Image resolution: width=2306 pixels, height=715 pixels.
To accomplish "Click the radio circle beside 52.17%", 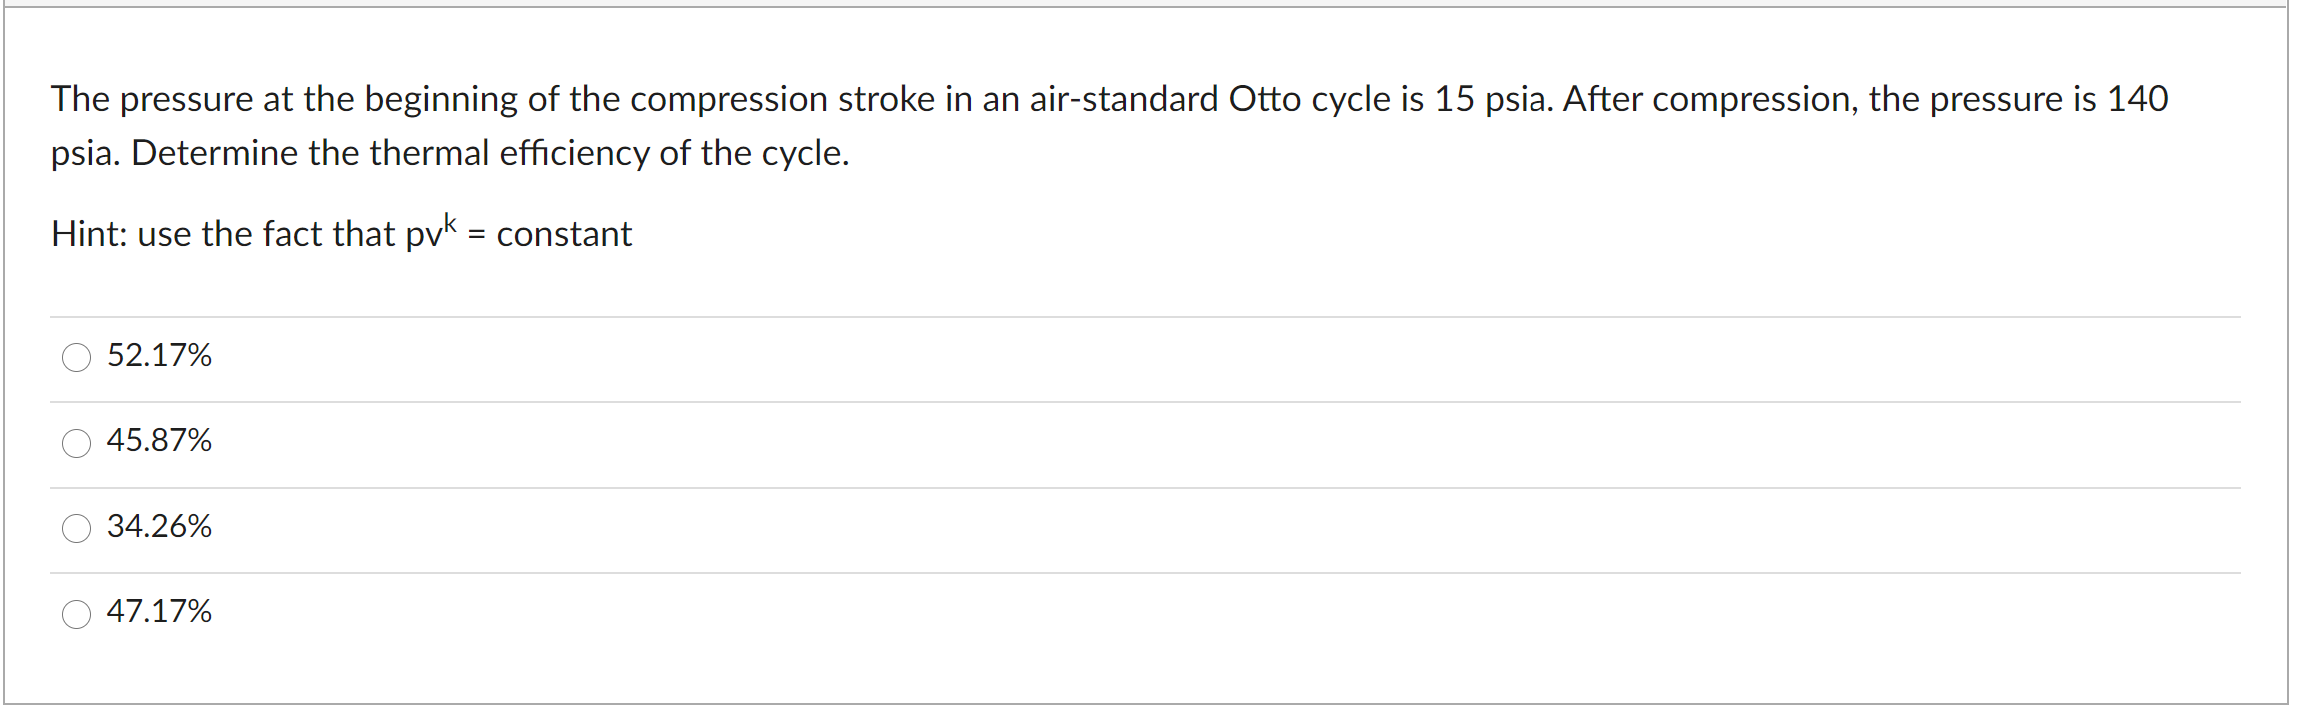I will pos(76,358).
